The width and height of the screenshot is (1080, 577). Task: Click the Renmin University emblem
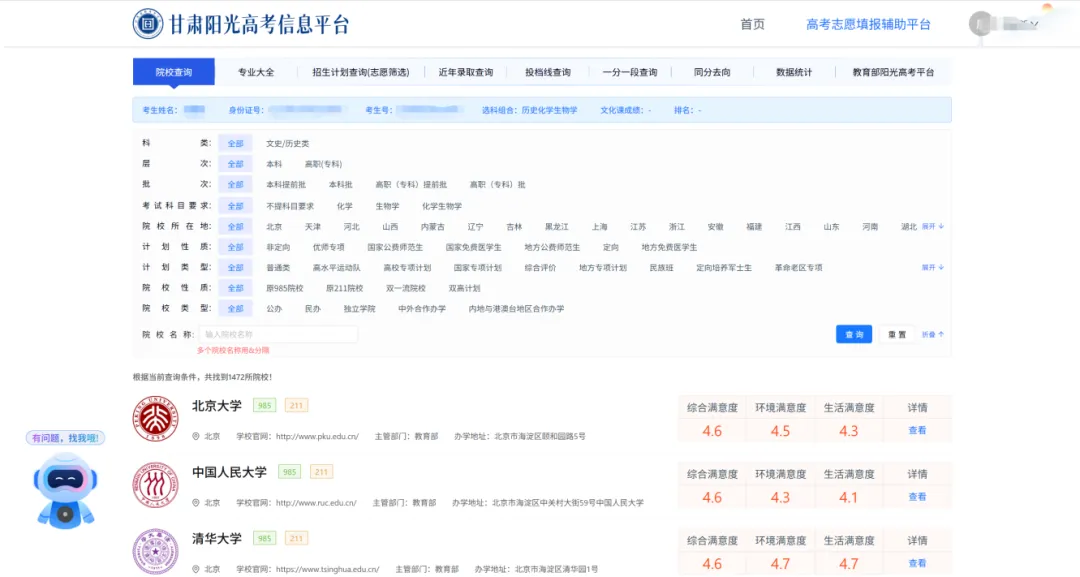[x=156, y=485]
